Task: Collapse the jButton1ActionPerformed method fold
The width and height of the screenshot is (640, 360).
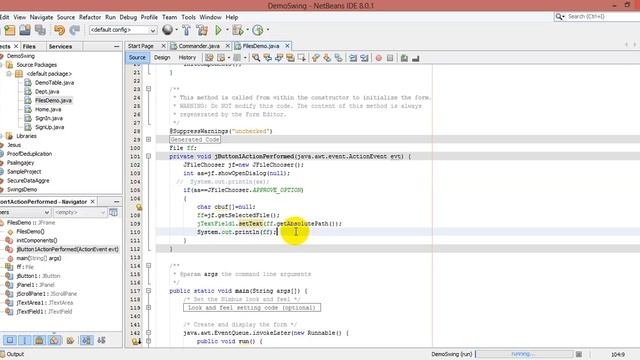Action: point(149,156)
